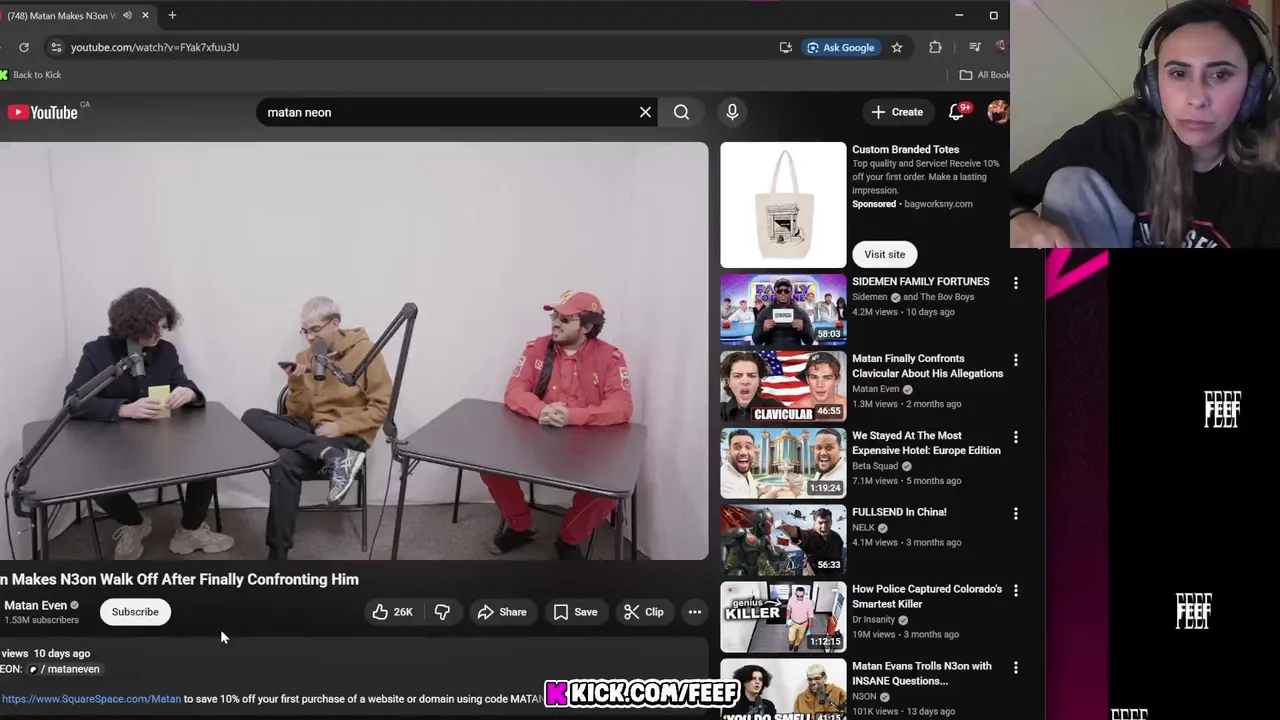Open media controls icon in Chrome toolbar
Image resolution: width=1280 pixels, height=720 pixels.
(975, 47)
